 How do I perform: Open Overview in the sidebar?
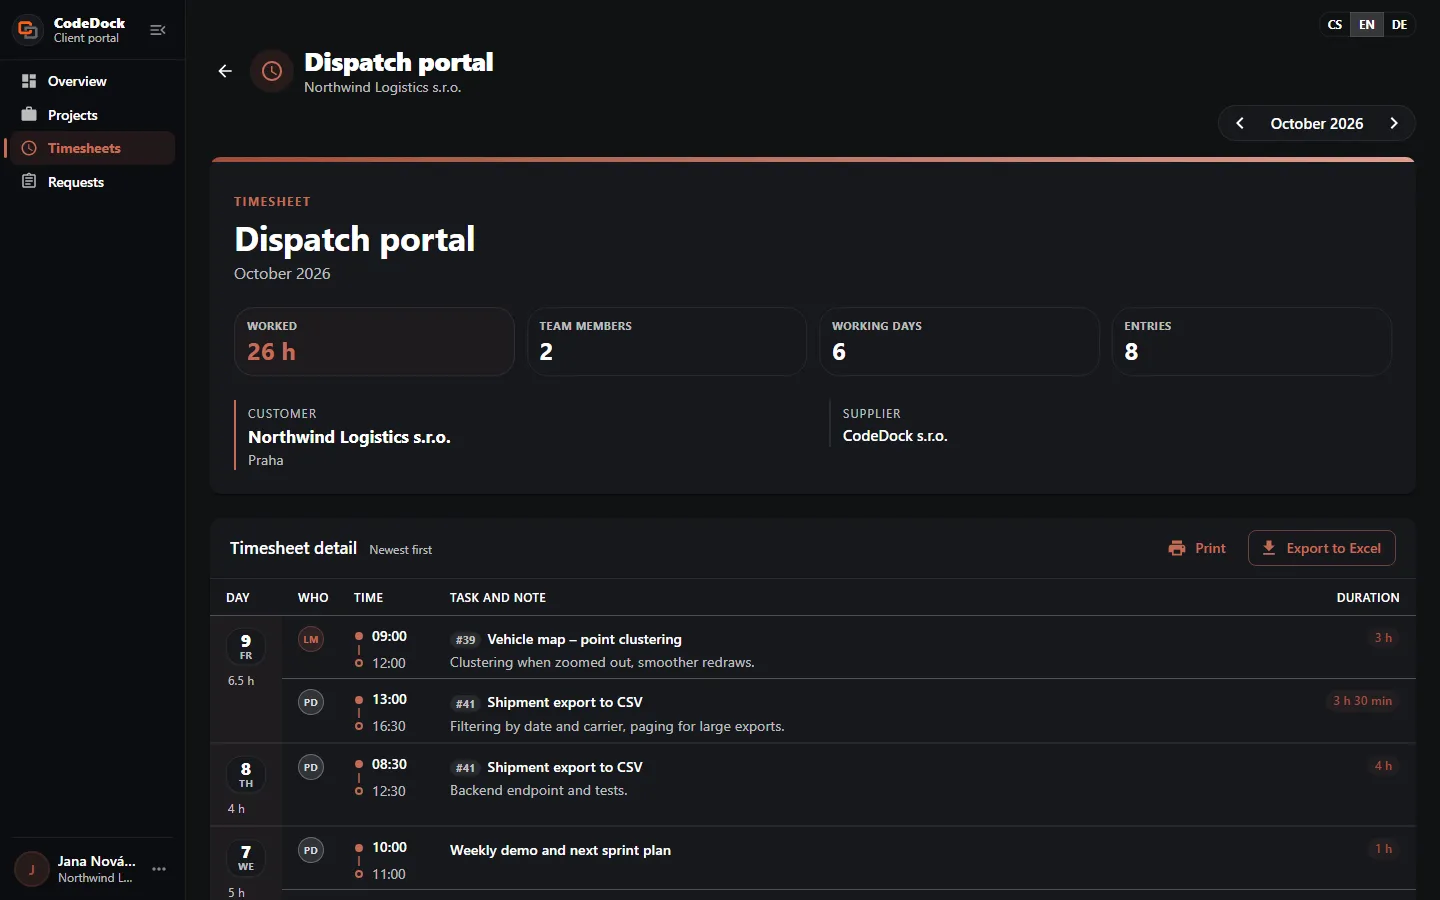(90, 81)
